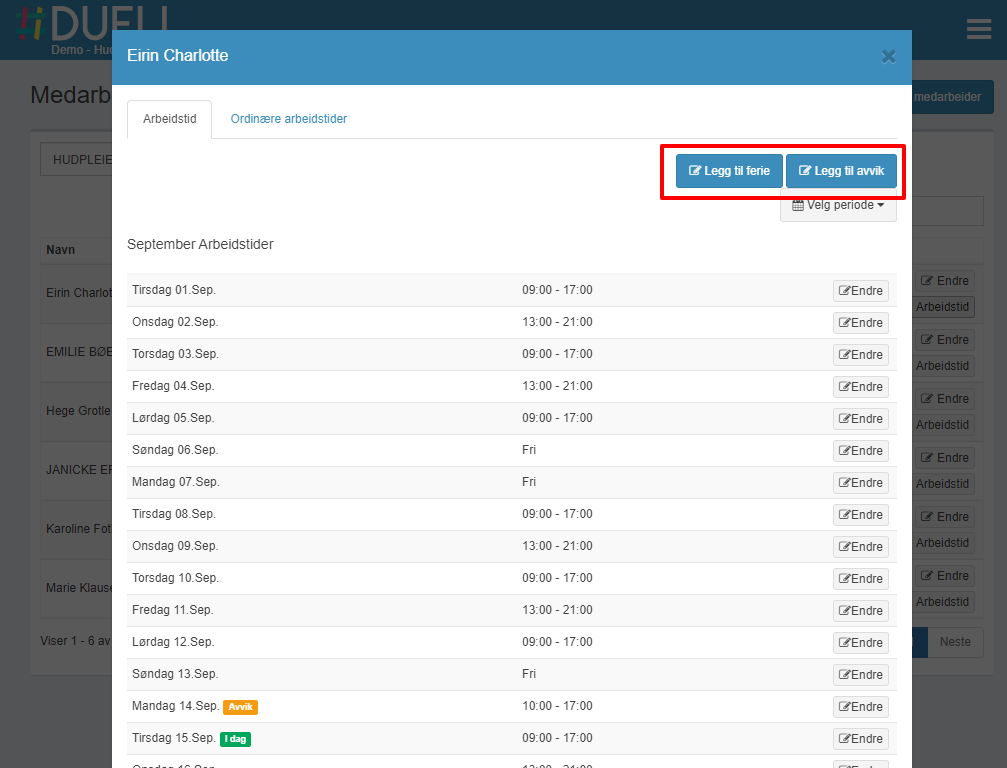Image resolution: width=1007 pixels, height=768 pixels.
Task: Click background Arbeidstid button in topmost row
Action: point(942,307)
